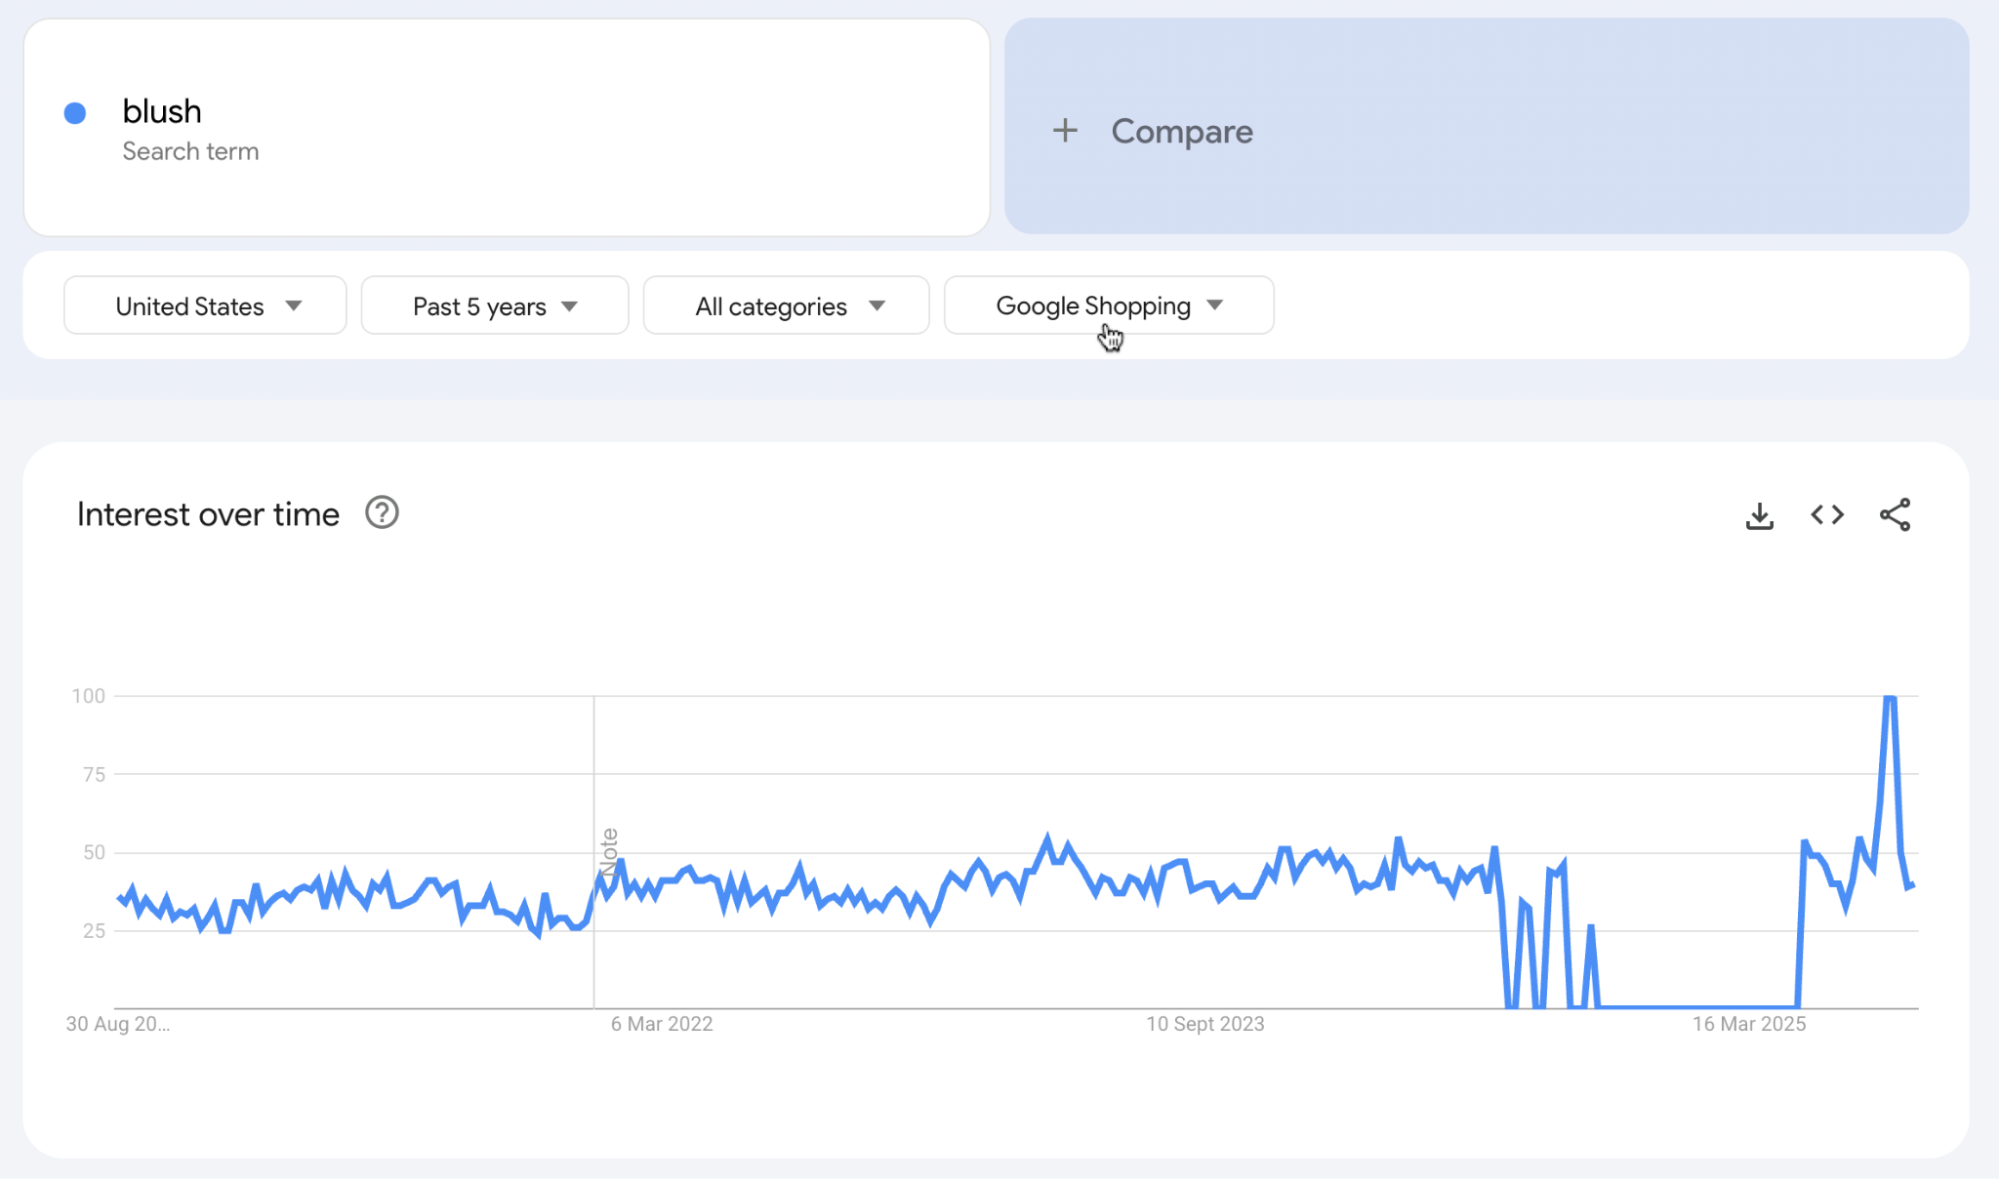Click the Interest over time heading
1999x1180 pixels.
[x=208, y=513]
